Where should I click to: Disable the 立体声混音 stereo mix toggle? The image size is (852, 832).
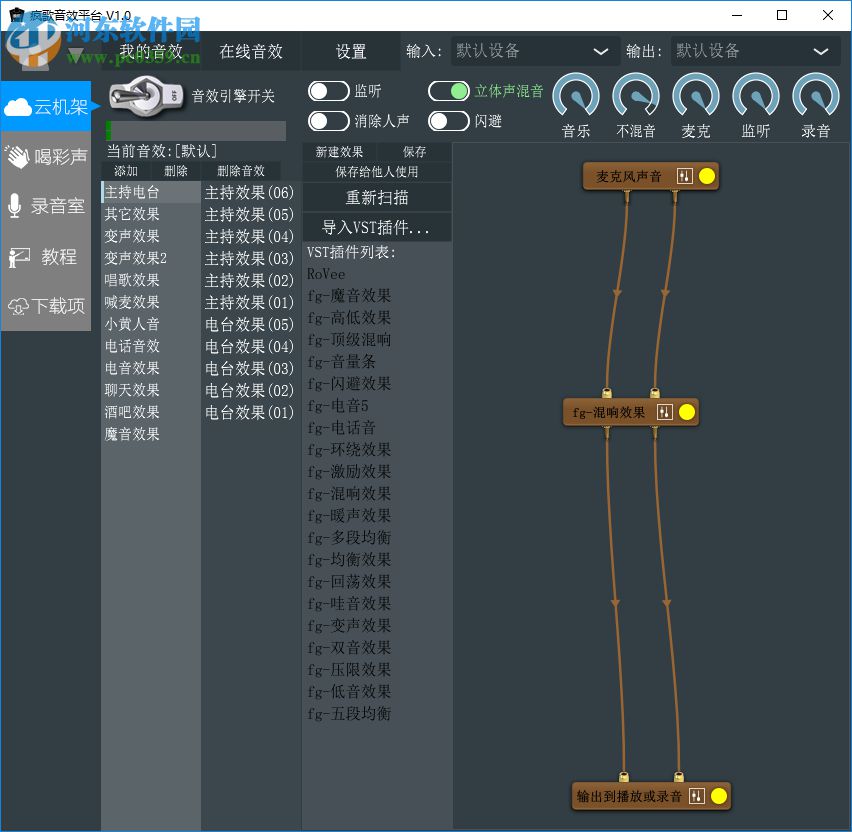point(450,90)
